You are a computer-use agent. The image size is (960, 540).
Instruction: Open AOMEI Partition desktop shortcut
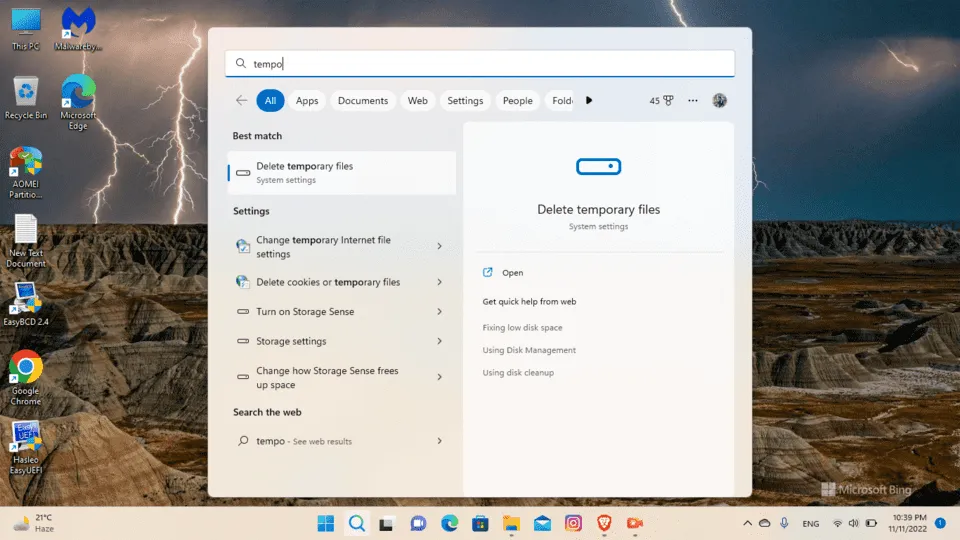(26, 173)
